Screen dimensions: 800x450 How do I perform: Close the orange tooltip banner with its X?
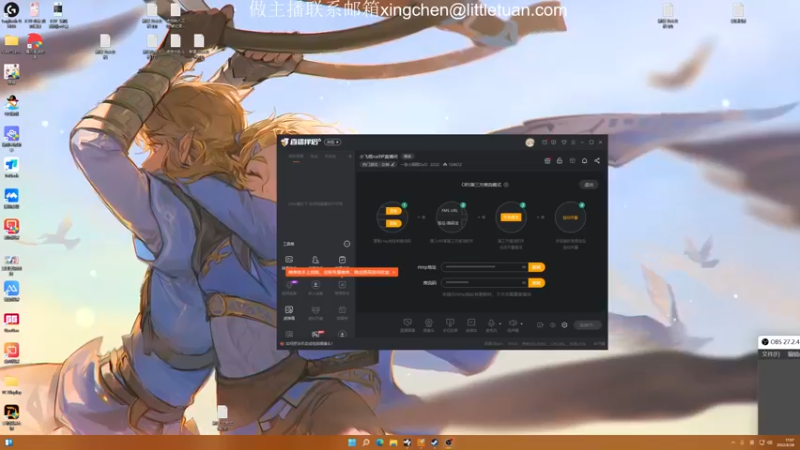394,272
